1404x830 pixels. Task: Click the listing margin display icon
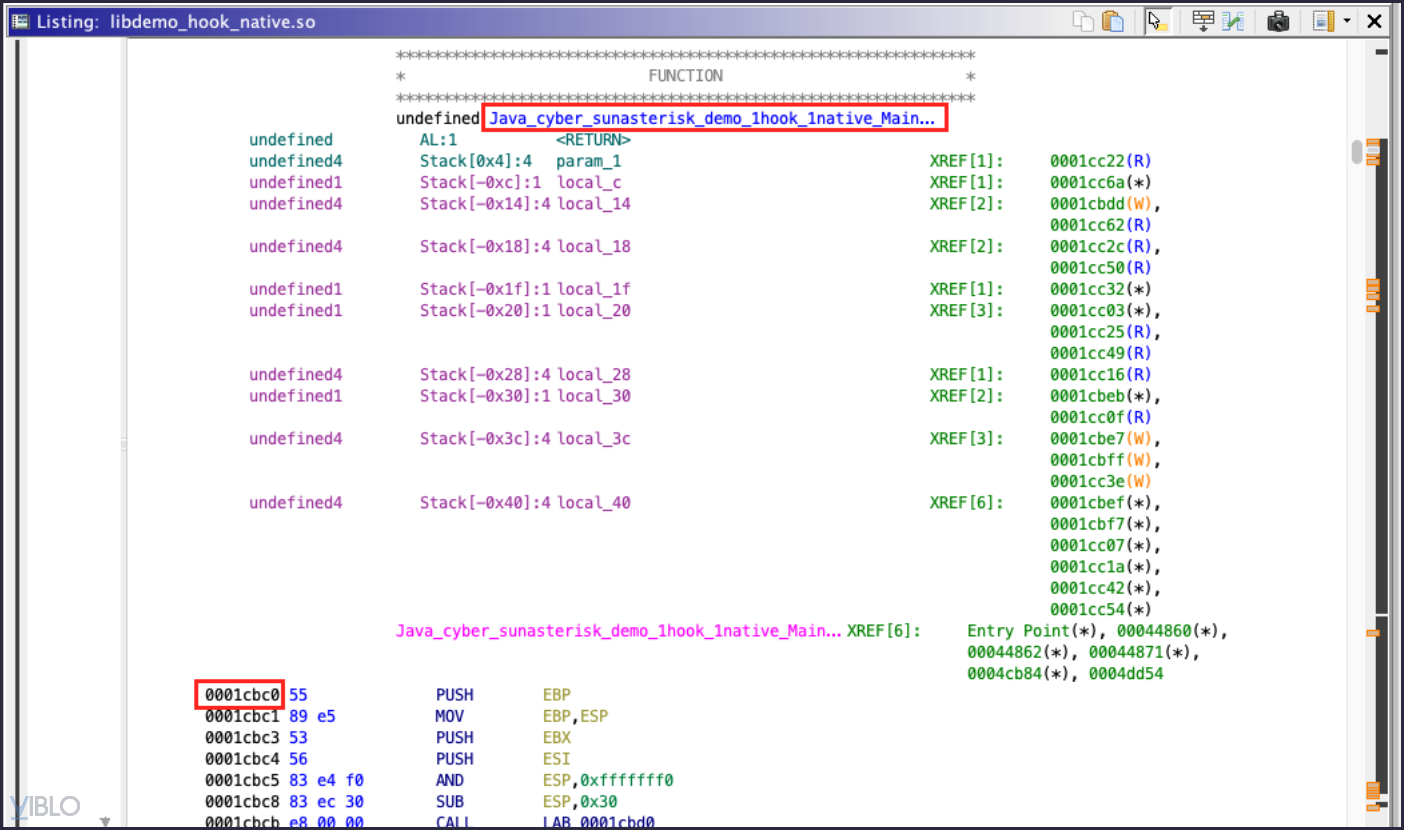[1324, 21]
